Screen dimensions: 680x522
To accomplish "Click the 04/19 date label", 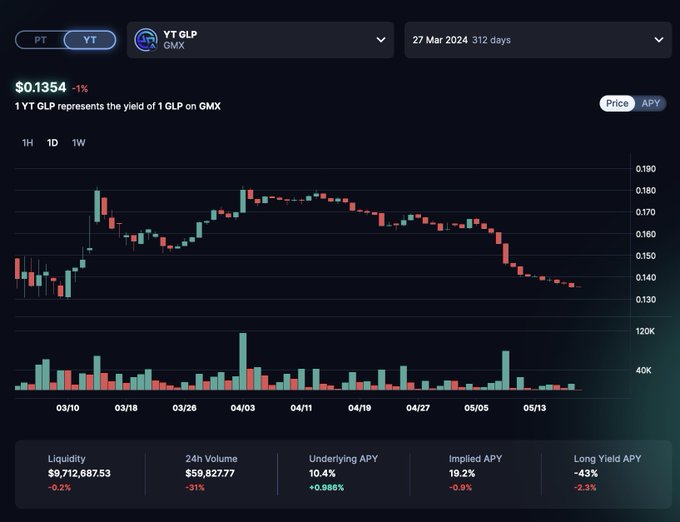I will (x=360, y=408).
